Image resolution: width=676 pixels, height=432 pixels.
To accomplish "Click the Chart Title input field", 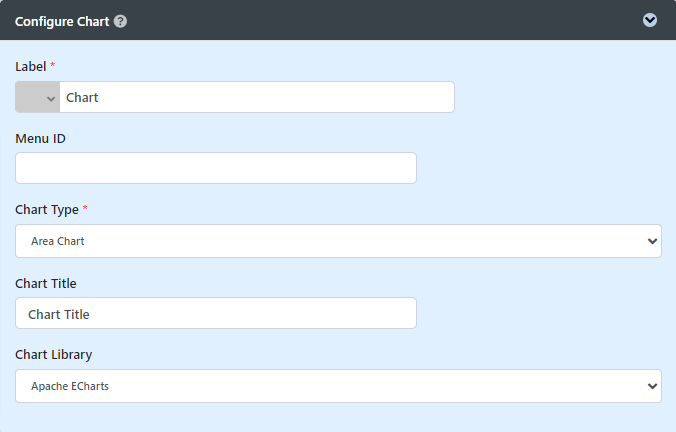I will click(x=216, y=314).
